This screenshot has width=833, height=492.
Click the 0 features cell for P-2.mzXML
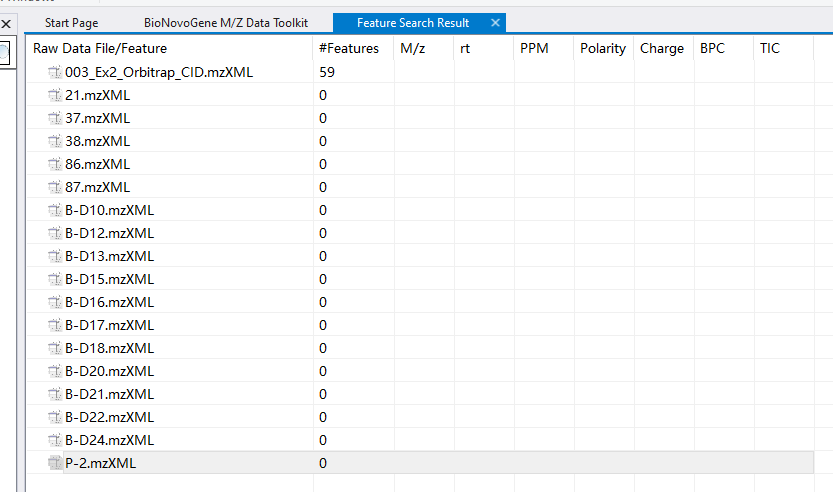click(x=354, y=463)
